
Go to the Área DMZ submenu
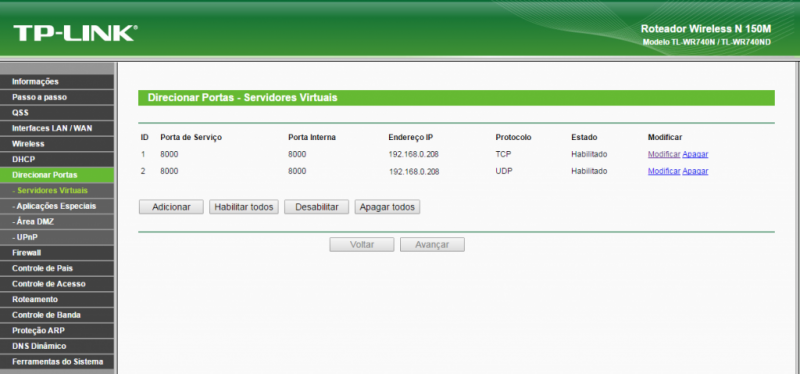tap(57, 222)
